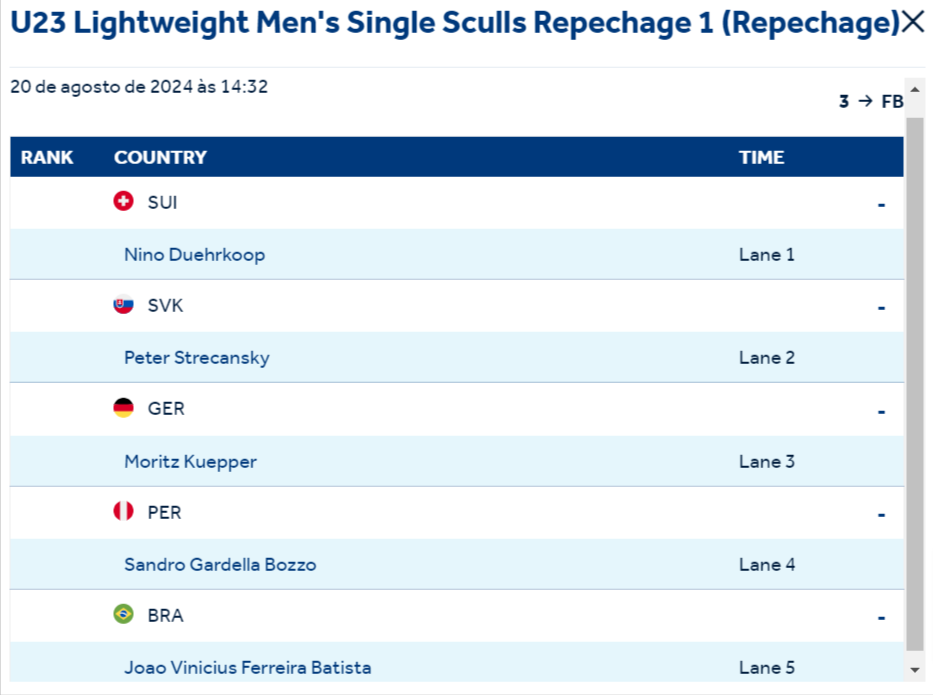Click the scrollbar up arrow
Viewport: 933px width, 695px height.
[914, 87]
